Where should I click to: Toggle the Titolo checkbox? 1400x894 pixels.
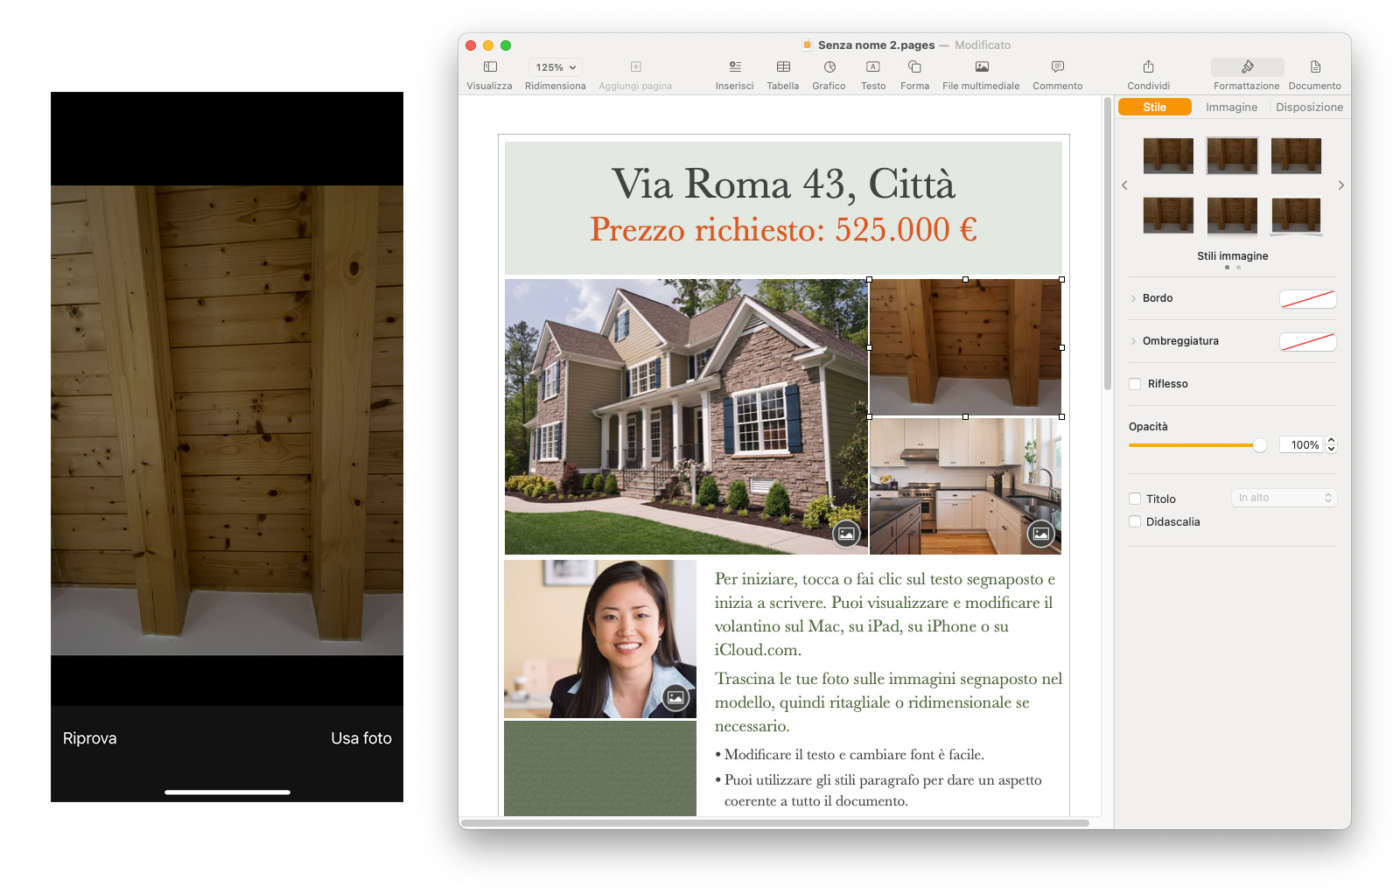tap(1135, 499)
